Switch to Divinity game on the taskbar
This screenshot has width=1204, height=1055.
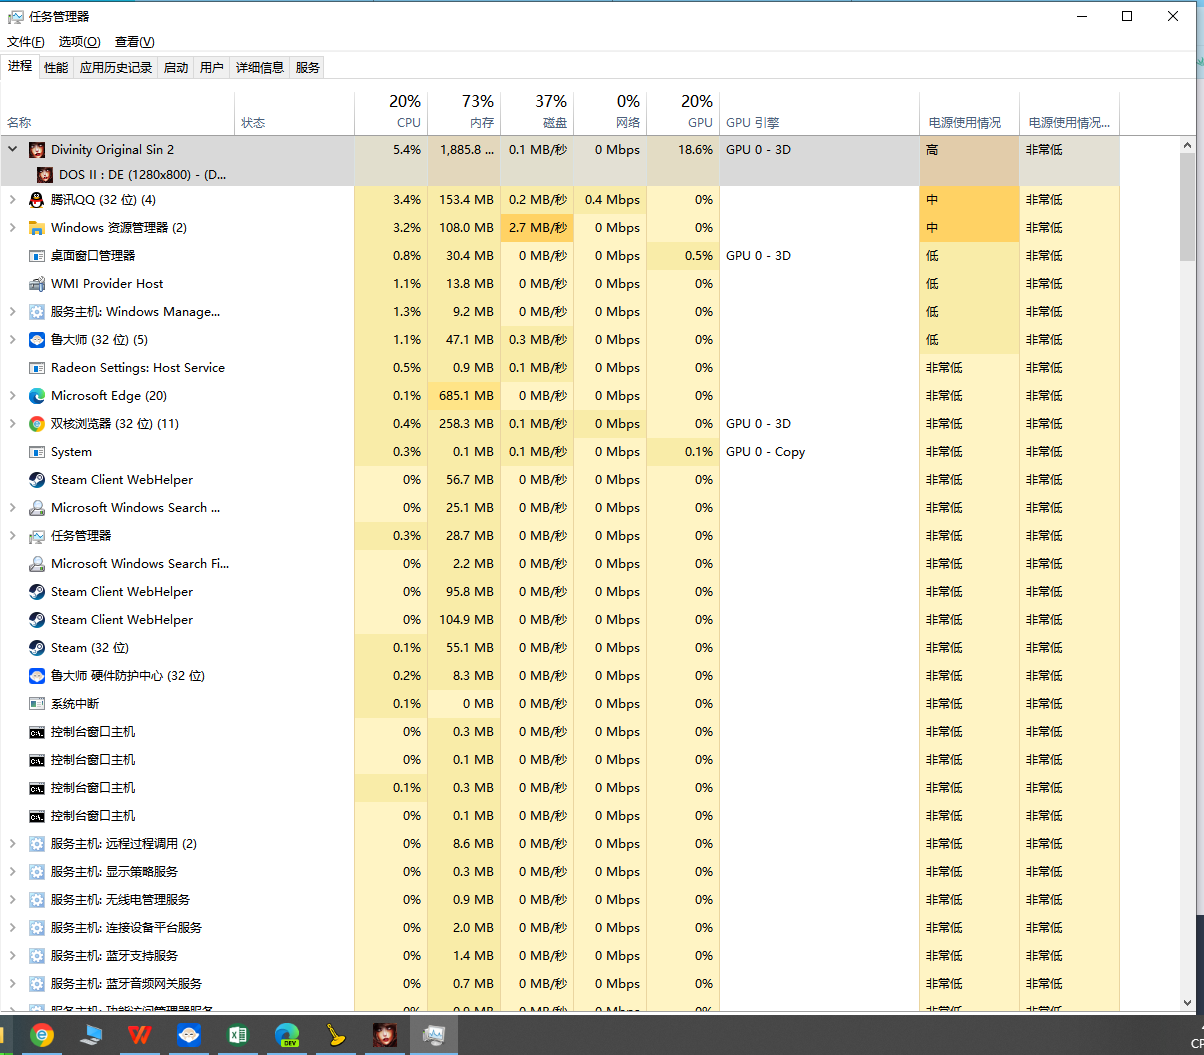pos(385,1035)
